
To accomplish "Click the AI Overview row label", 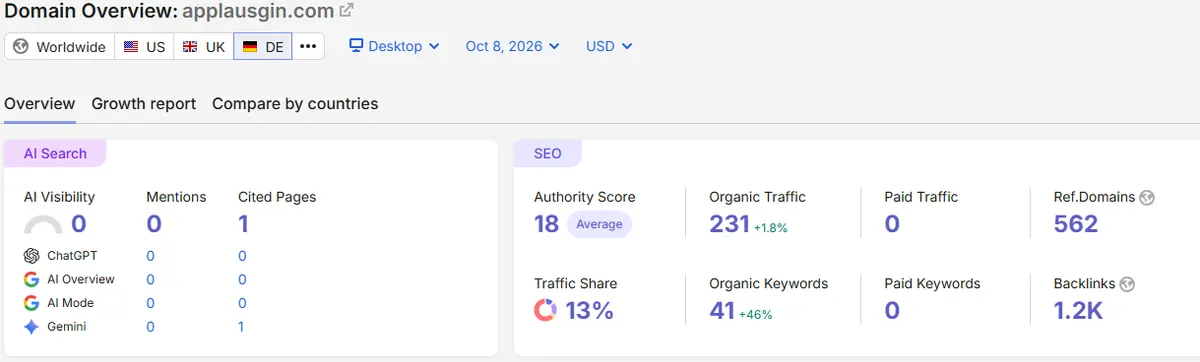I will (x=81, y=279).
